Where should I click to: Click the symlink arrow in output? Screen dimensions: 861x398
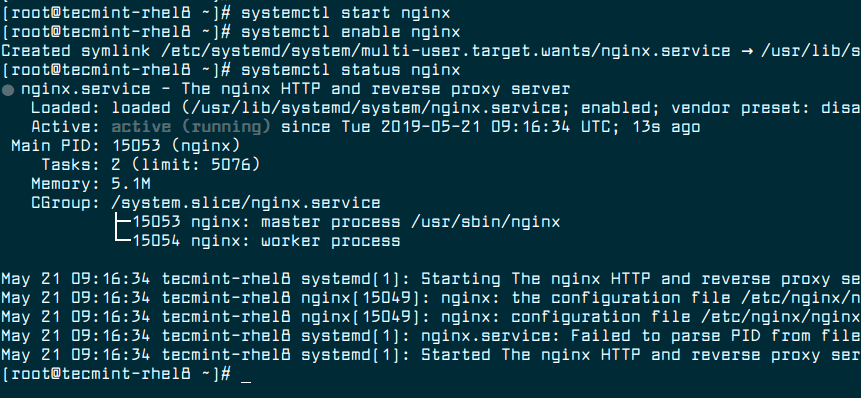click(x=746, y=52)
